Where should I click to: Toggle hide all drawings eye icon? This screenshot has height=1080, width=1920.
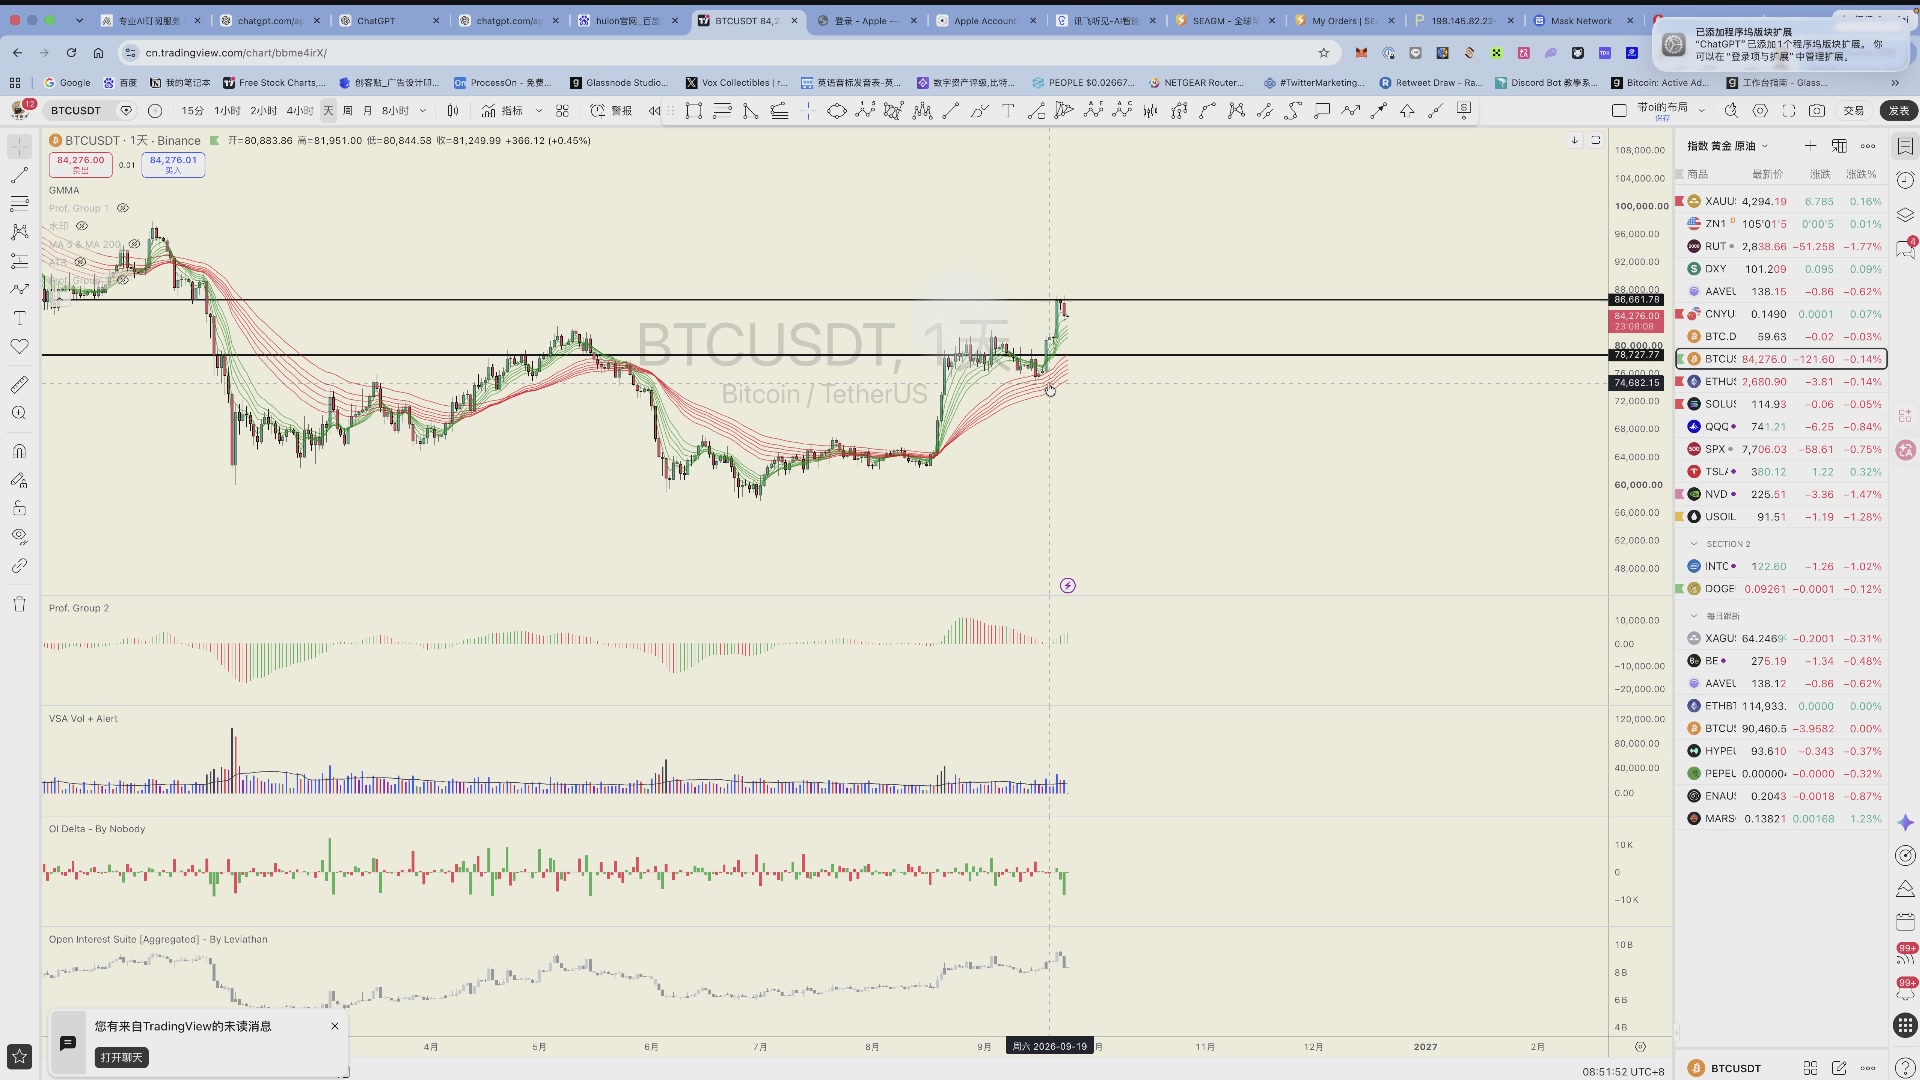[x=19, y=536]
